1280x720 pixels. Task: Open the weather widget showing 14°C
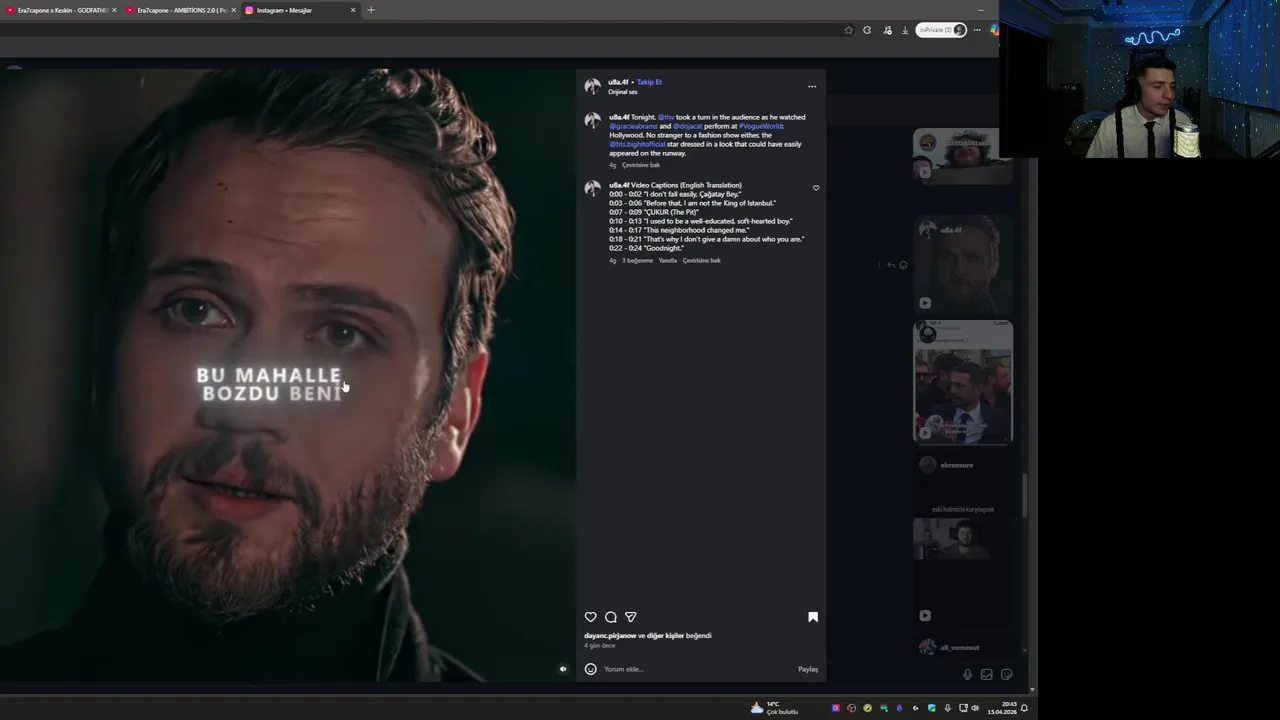point(775,708)
